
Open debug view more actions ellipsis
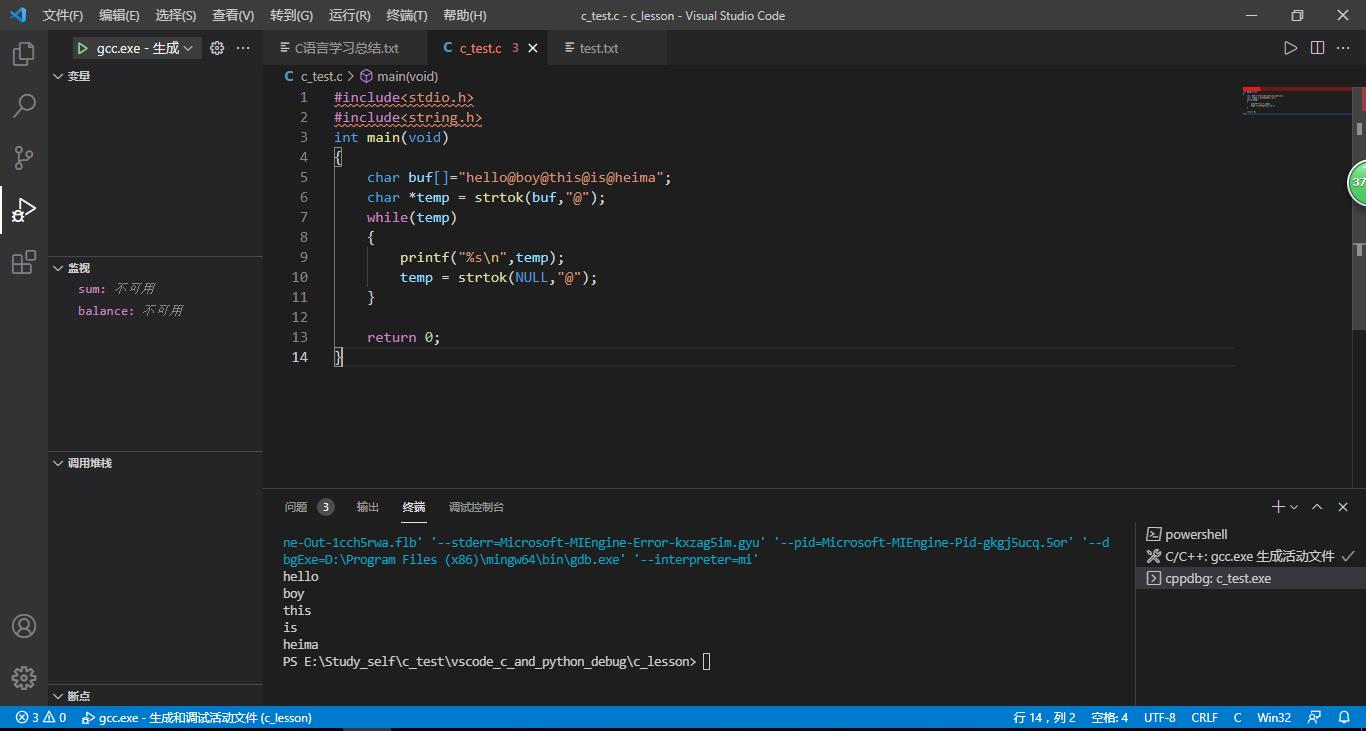point(243,48)
